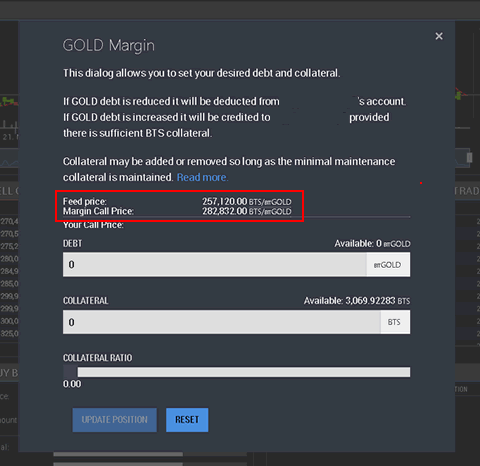Close the GOLD Margin dialog
Image resolution: width=480 pixels, height=466 pixels.
pyautogui.click(x=439, y=36)
